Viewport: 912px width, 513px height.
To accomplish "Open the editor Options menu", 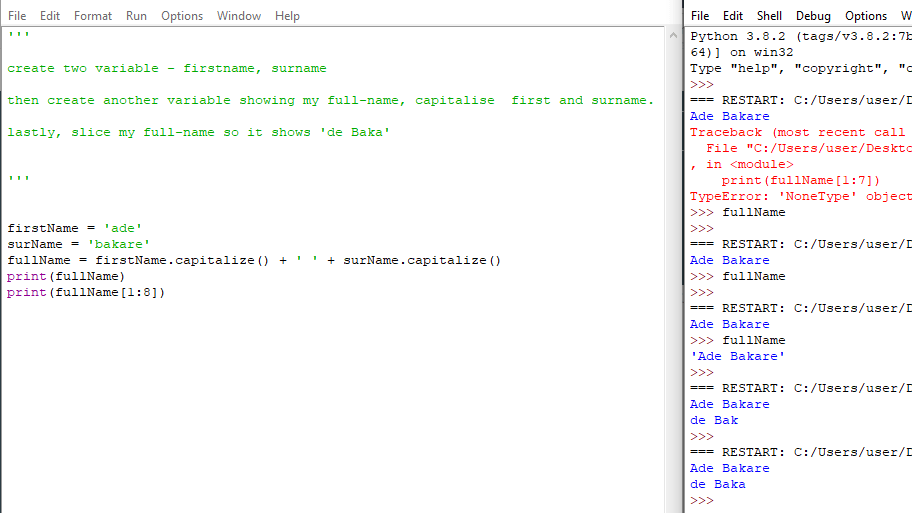I will coord(182,16).
